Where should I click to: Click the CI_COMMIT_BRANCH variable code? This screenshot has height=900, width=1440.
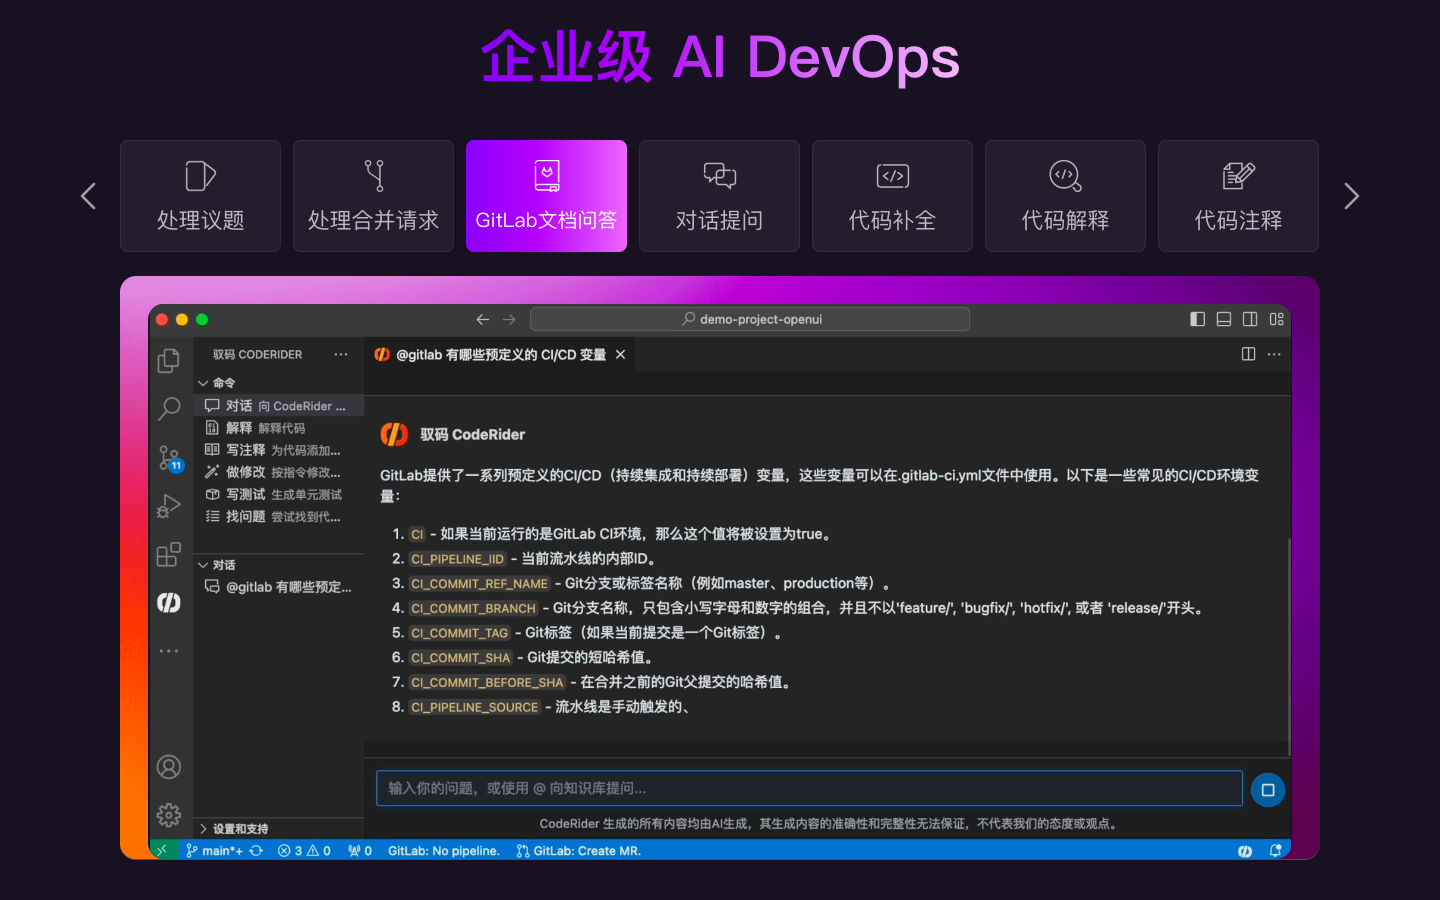(x=473, y=608)
